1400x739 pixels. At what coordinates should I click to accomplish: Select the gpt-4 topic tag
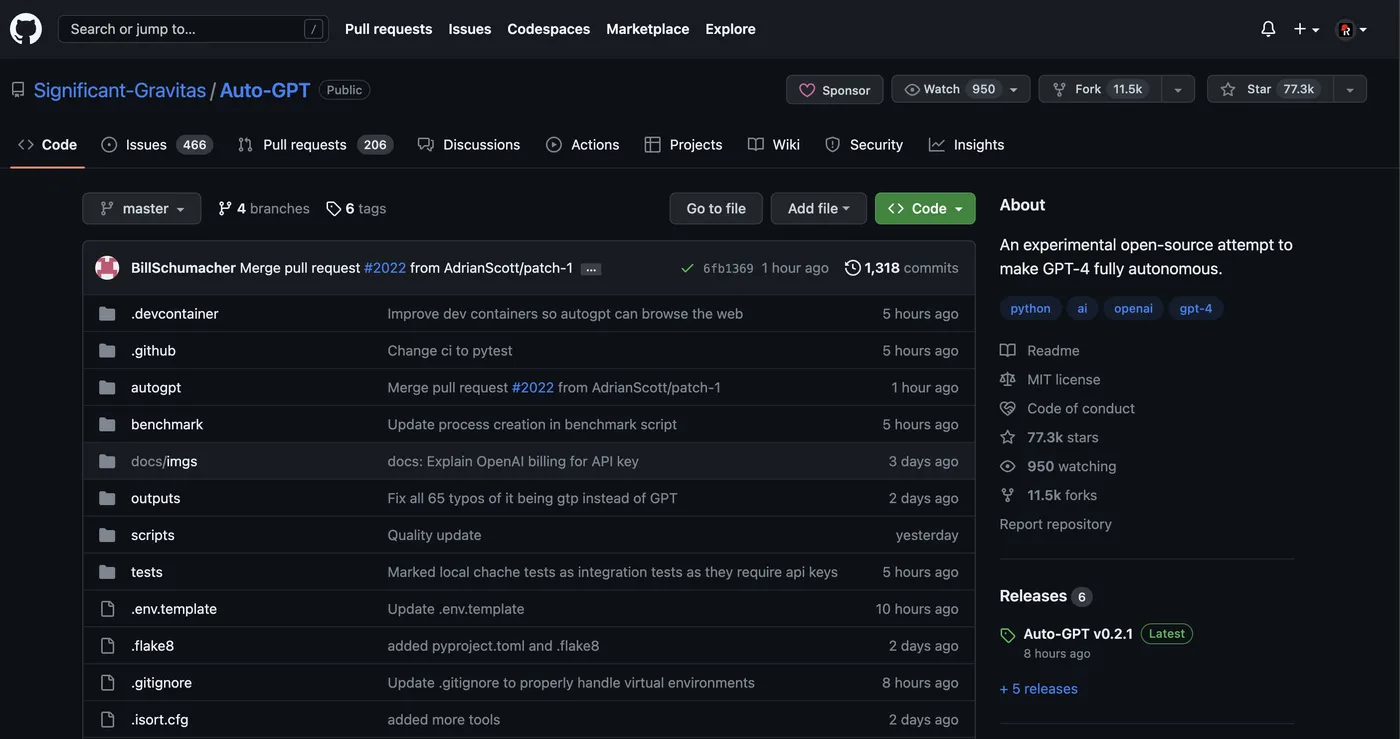click(1196, 308)
